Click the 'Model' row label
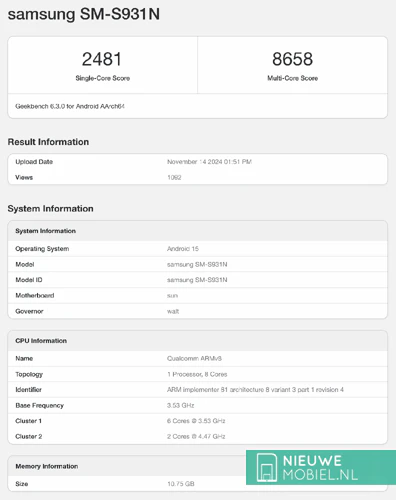Image resolution: width=396 pixels, height=500 pixels. point(25,264)
